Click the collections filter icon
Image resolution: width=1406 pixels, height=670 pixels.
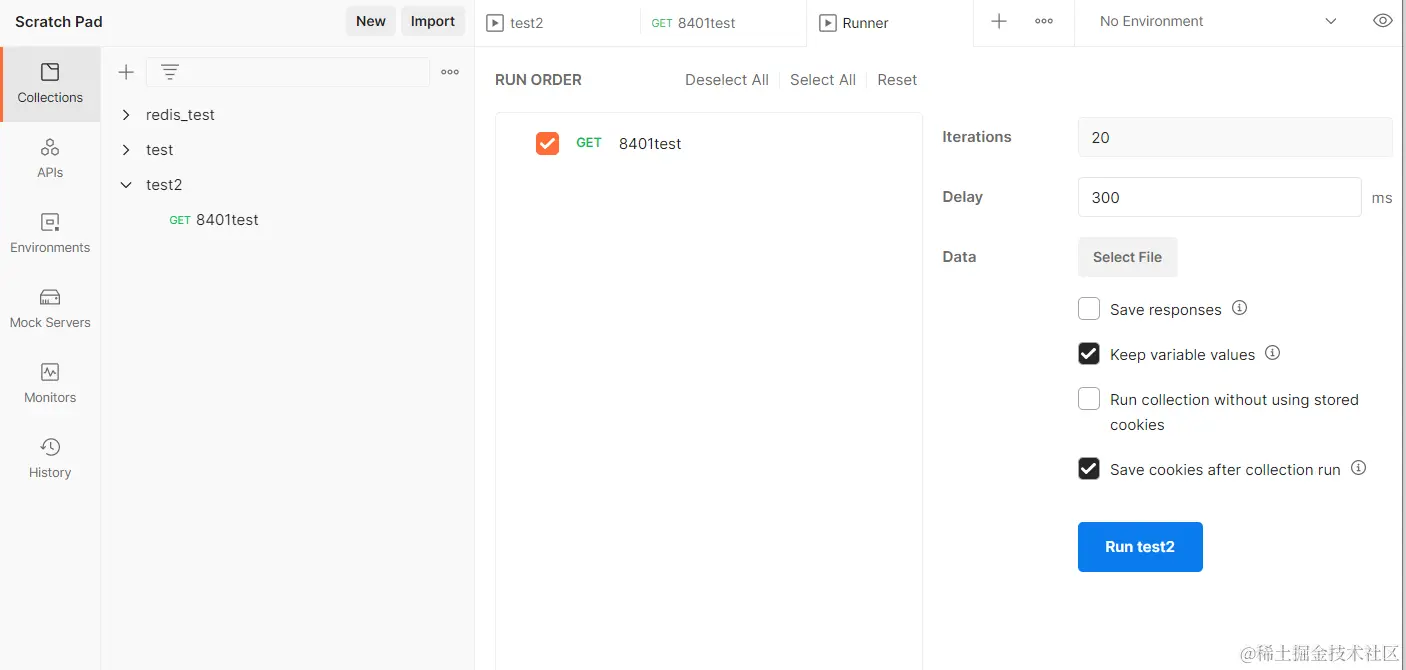click(x=170, y=72)
